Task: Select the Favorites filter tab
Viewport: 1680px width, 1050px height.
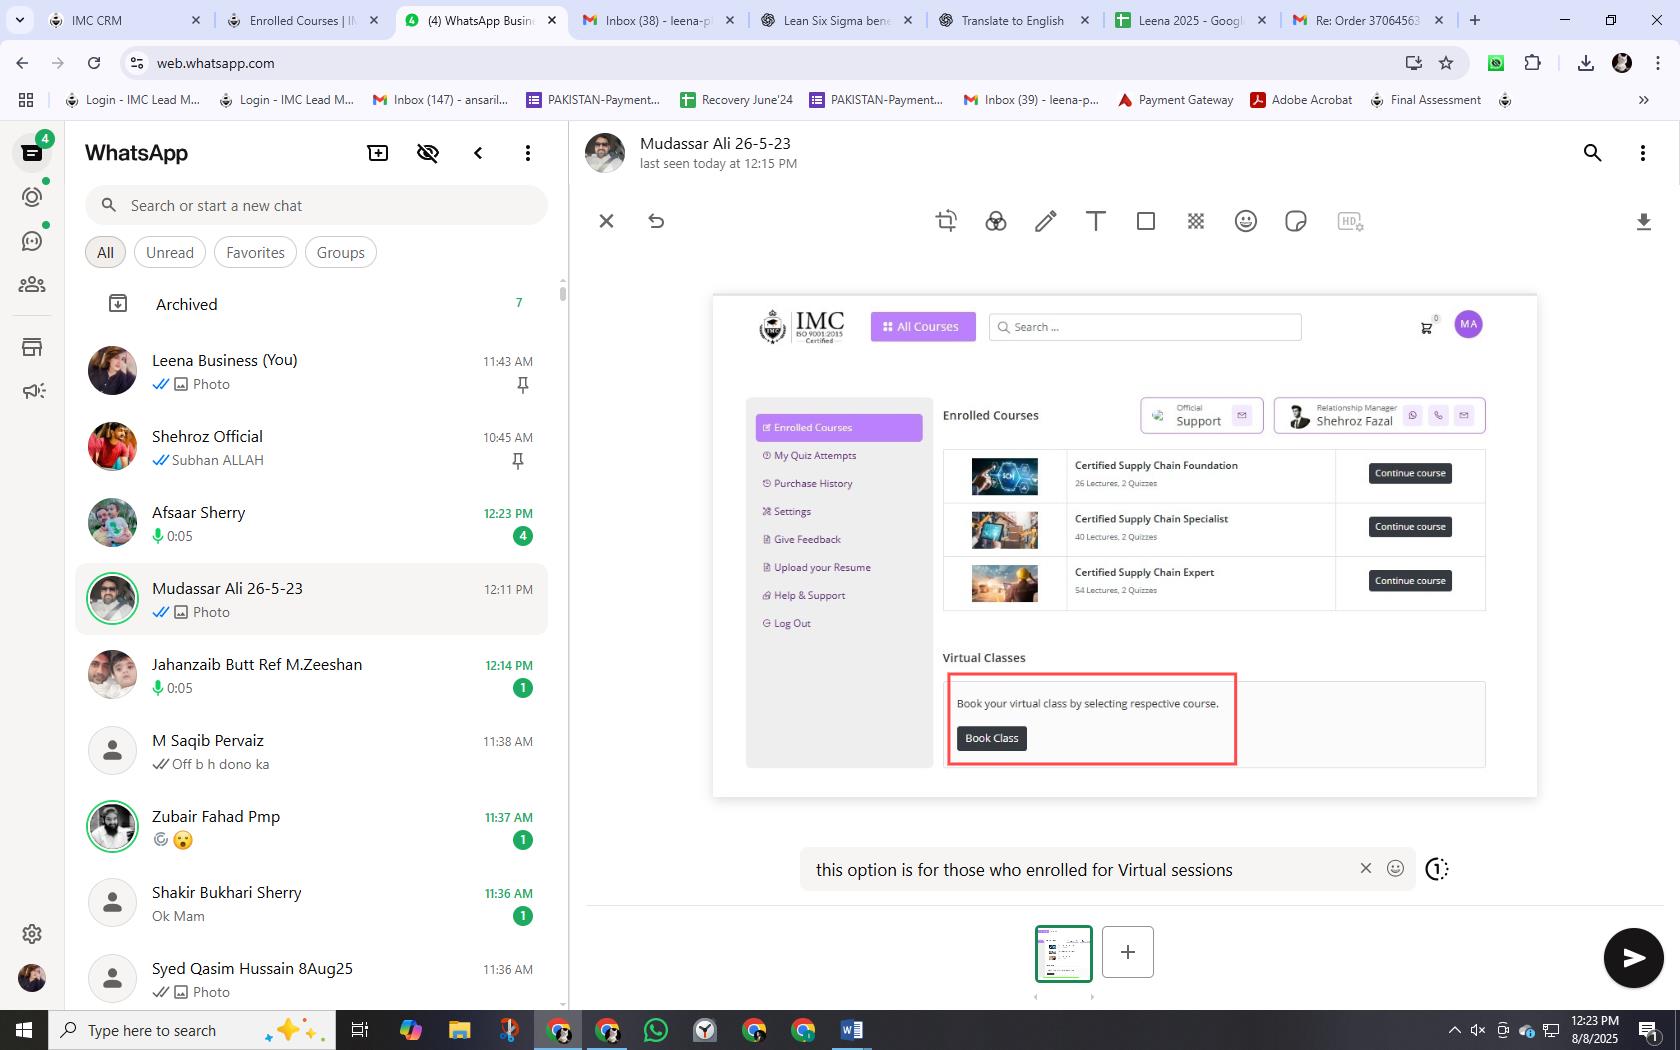Action: pyautogui.click(x=255, y=253)
